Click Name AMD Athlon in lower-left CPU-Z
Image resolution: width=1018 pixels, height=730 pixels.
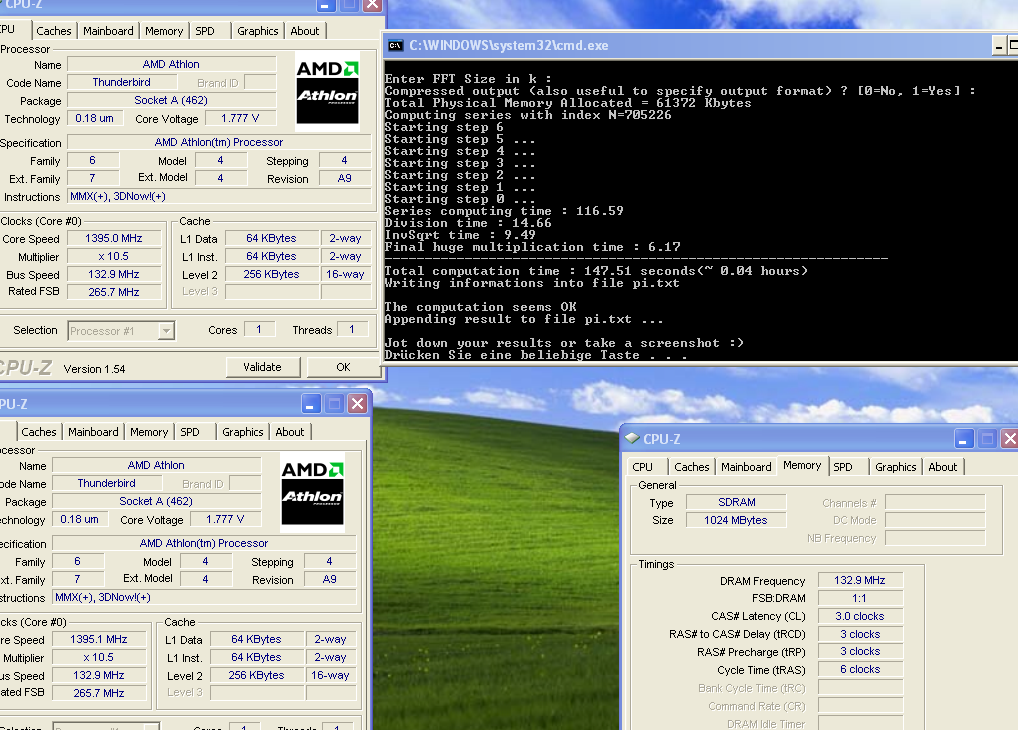click(x=156, y=466)
